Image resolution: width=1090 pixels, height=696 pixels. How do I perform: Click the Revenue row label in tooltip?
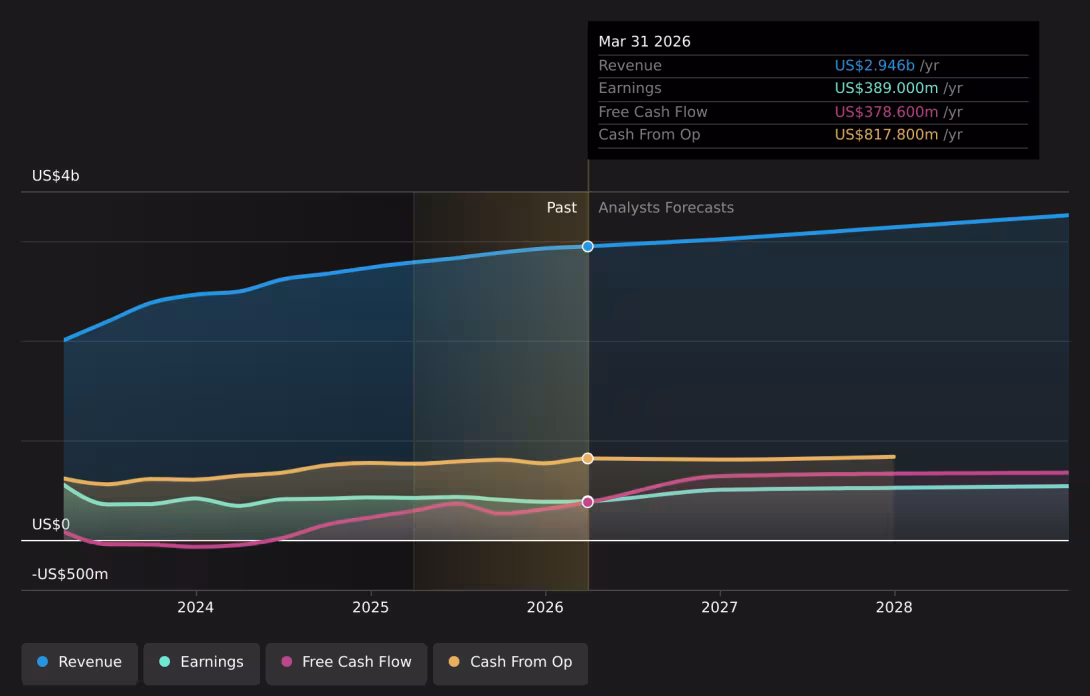pos(630,65)
